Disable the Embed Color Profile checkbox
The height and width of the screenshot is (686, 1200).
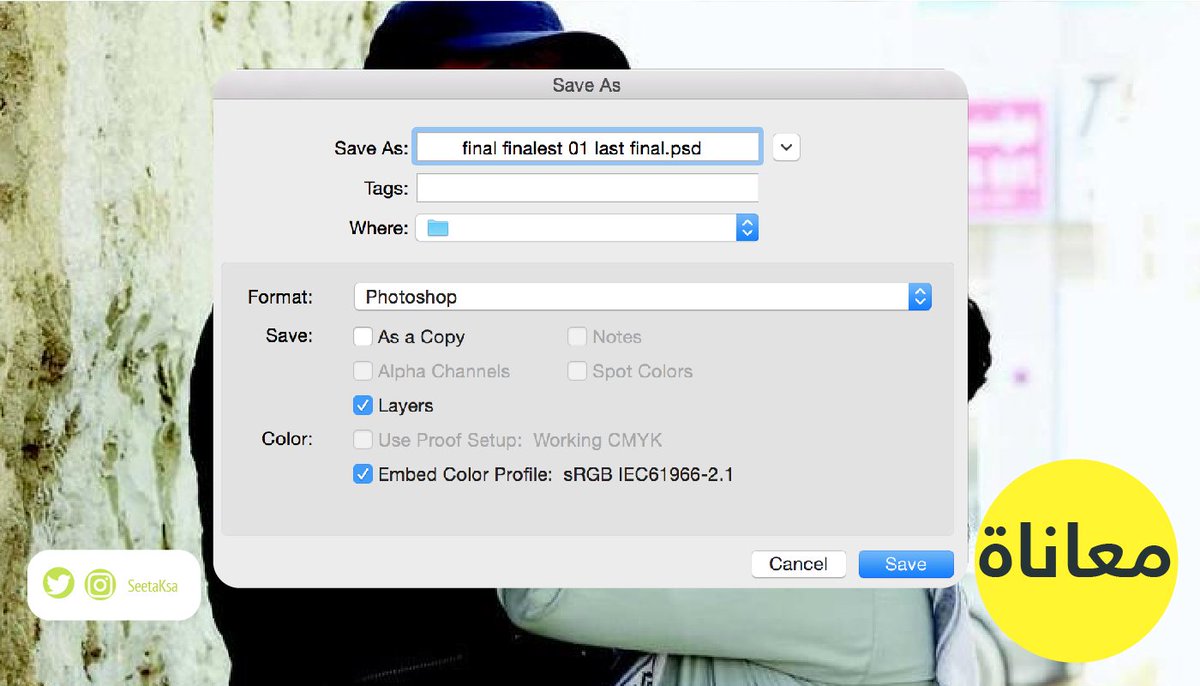coord(363,475)
